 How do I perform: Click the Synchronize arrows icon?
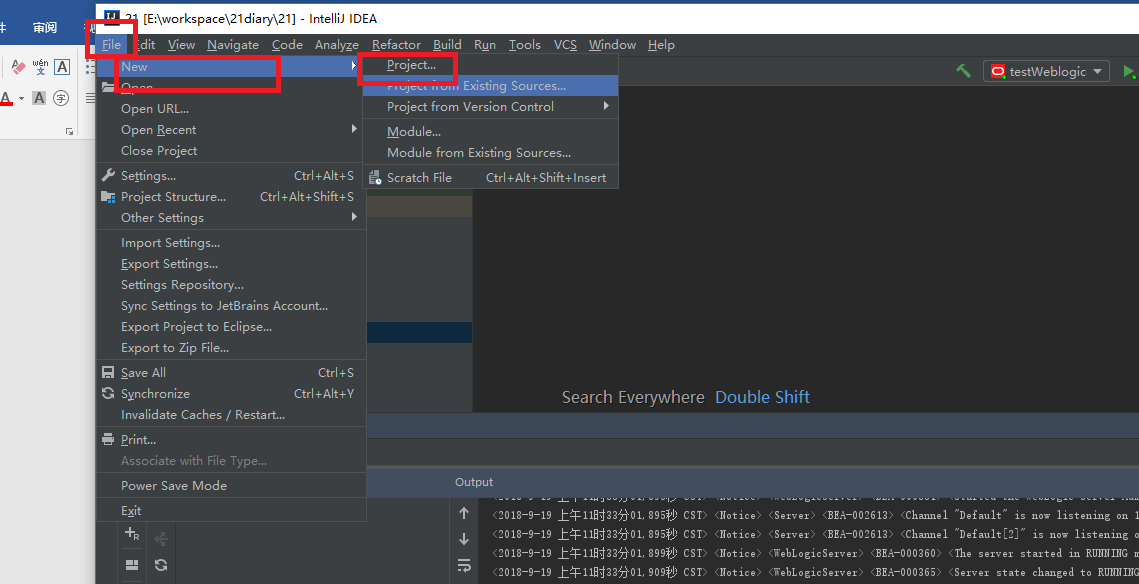[108, 393]
